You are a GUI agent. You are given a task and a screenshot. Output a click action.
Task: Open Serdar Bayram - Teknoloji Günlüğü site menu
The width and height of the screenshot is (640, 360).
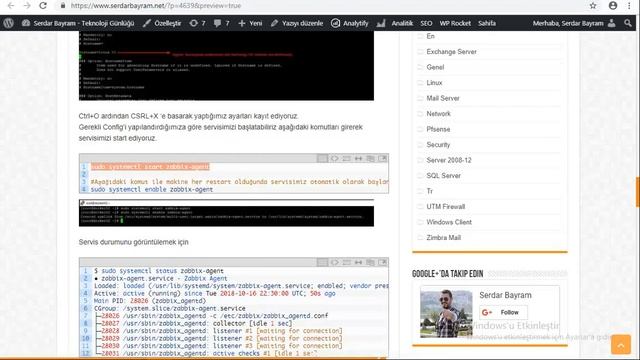click(78, 23)
